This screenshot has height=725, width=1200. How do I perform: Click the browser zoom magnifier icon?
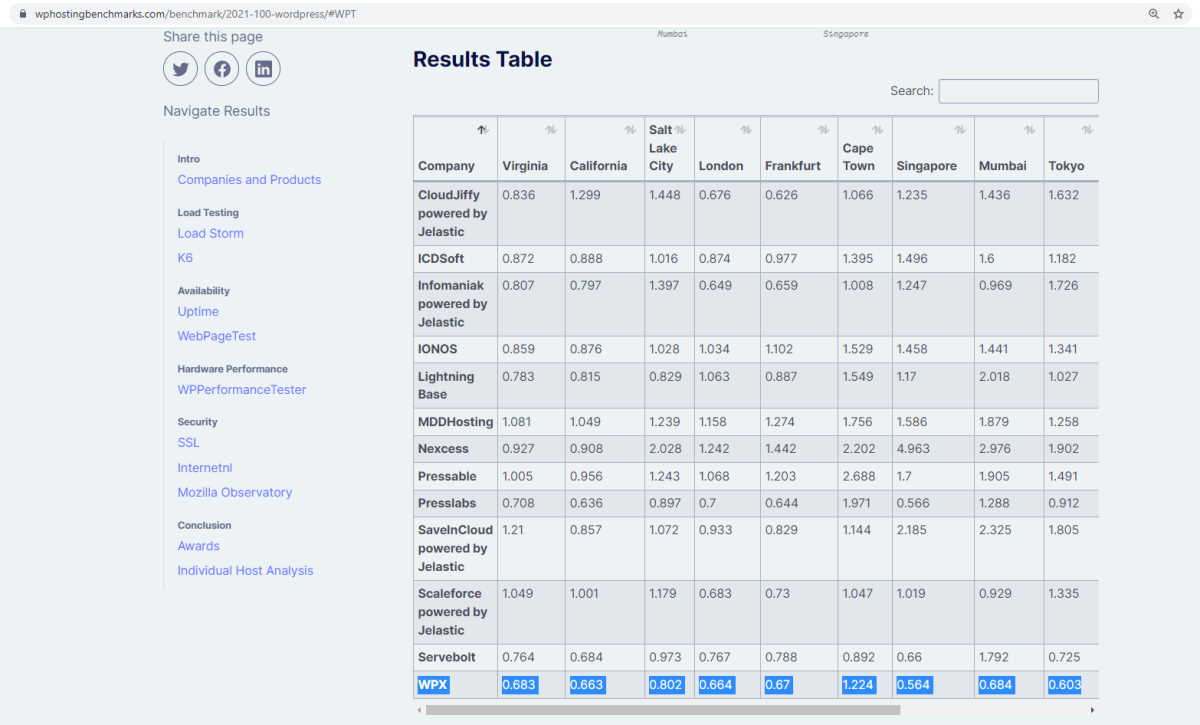(x=1154, y=14)
